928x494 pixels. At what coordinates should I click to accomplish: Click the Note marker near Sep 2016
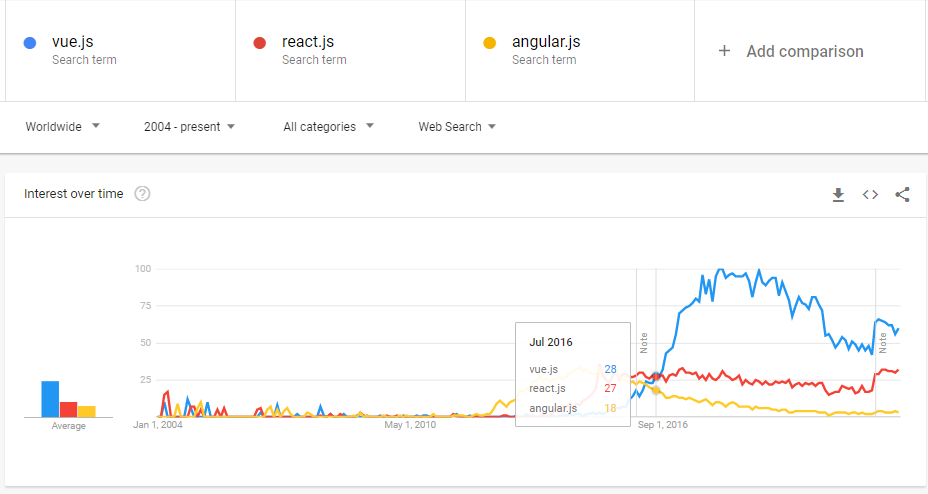(x=644, y=343)
